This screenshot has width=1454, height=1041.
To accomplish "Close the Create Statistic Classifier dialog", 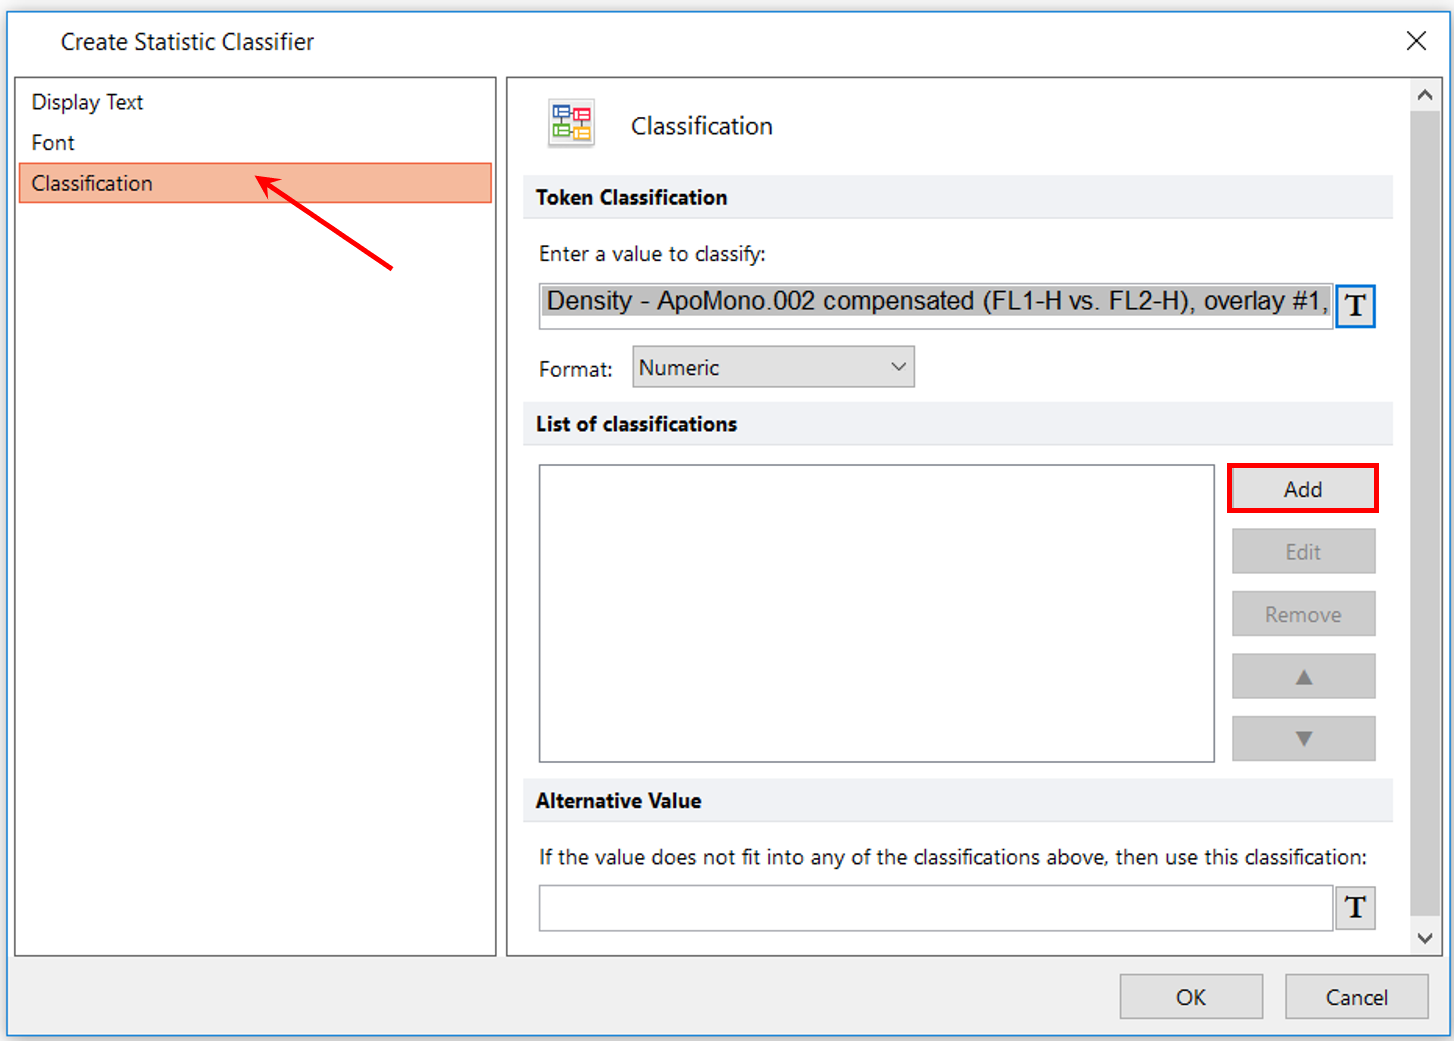I will coord(1416,41).
